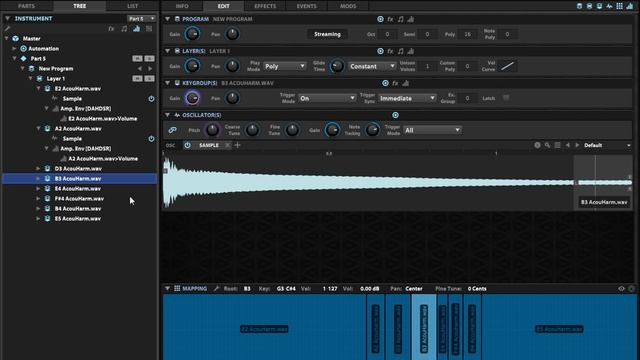Click the target icon in Oscillator(s) header
Image resolution: width=640 pixels, height=360 pixels.
coord(395,115)
